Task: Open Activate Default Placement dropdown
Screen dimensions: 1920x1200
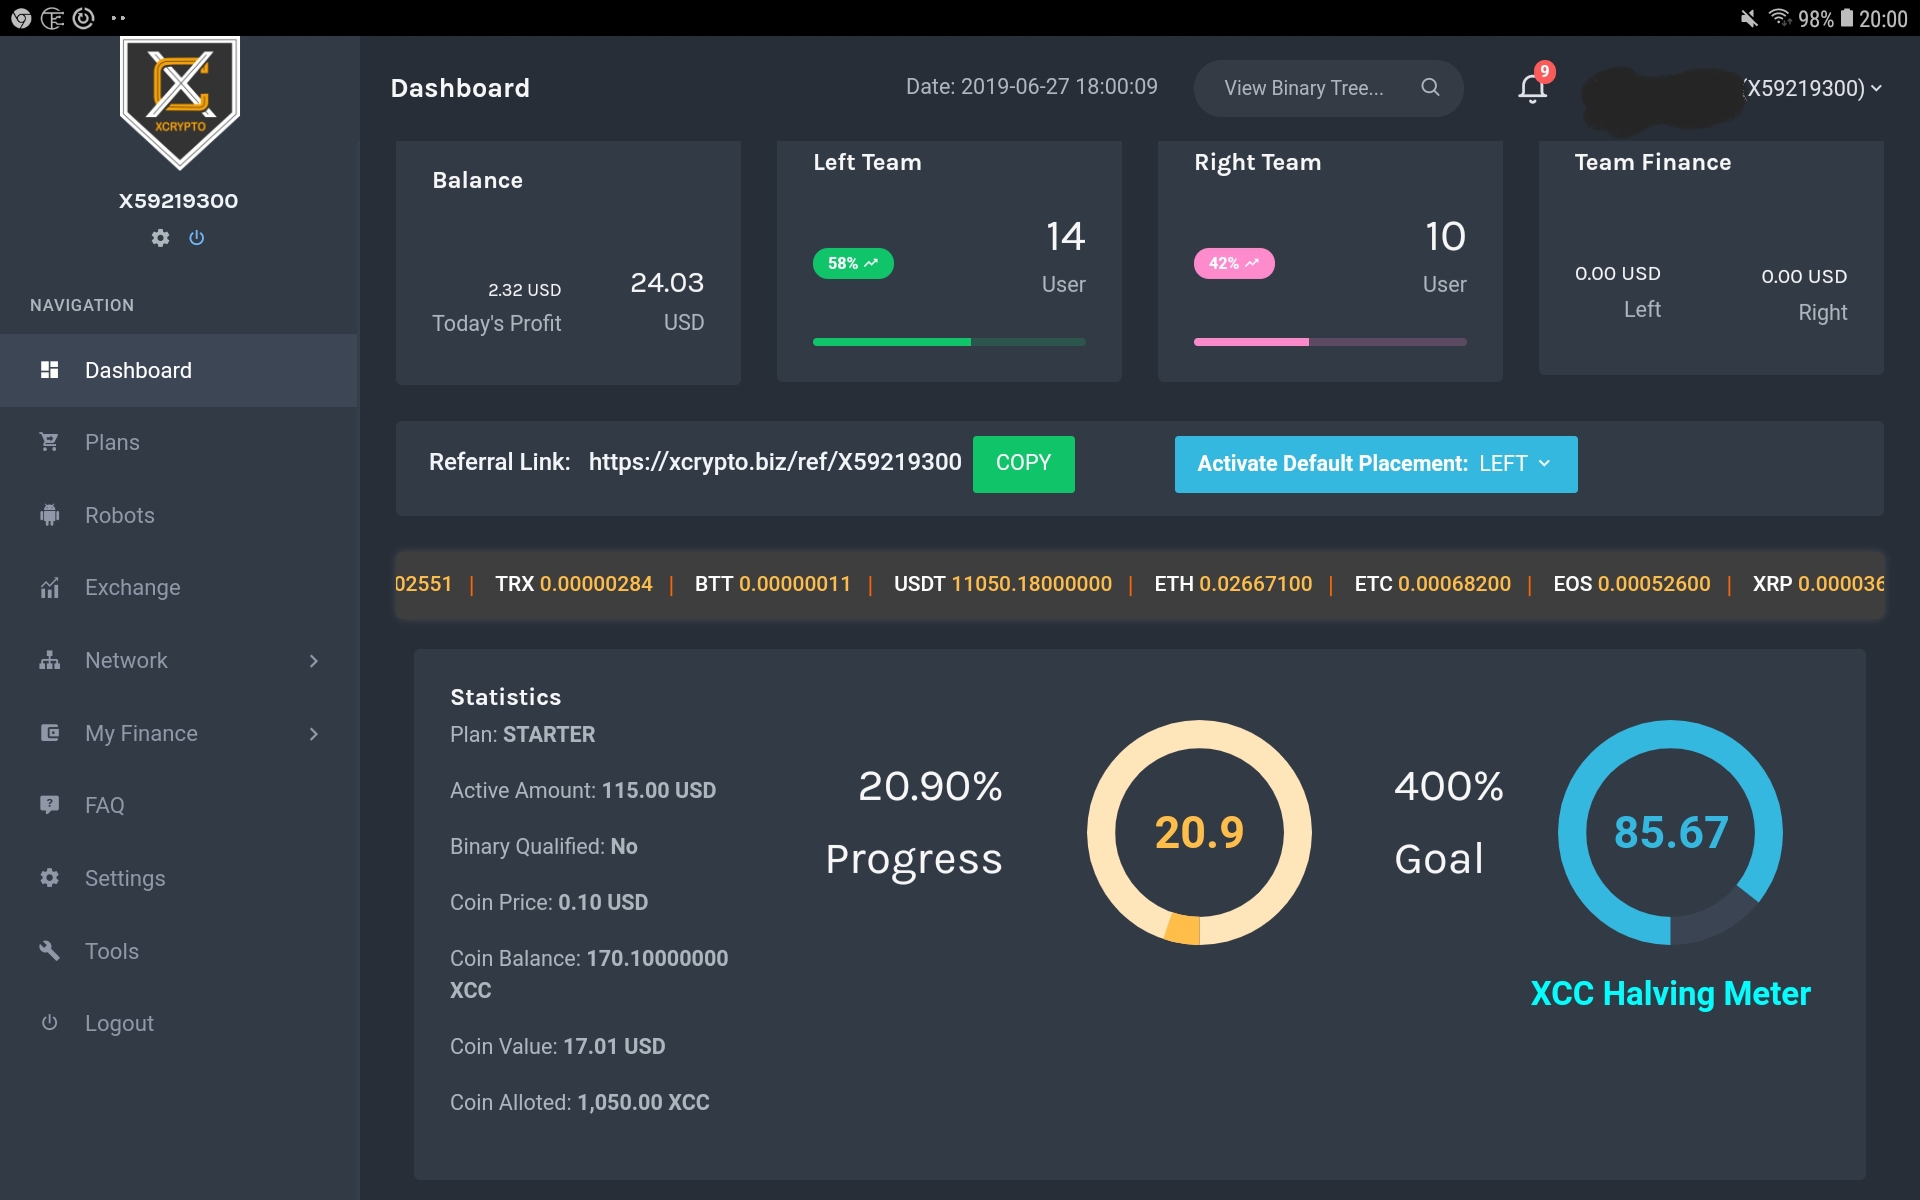Action: pos(1375,464)
